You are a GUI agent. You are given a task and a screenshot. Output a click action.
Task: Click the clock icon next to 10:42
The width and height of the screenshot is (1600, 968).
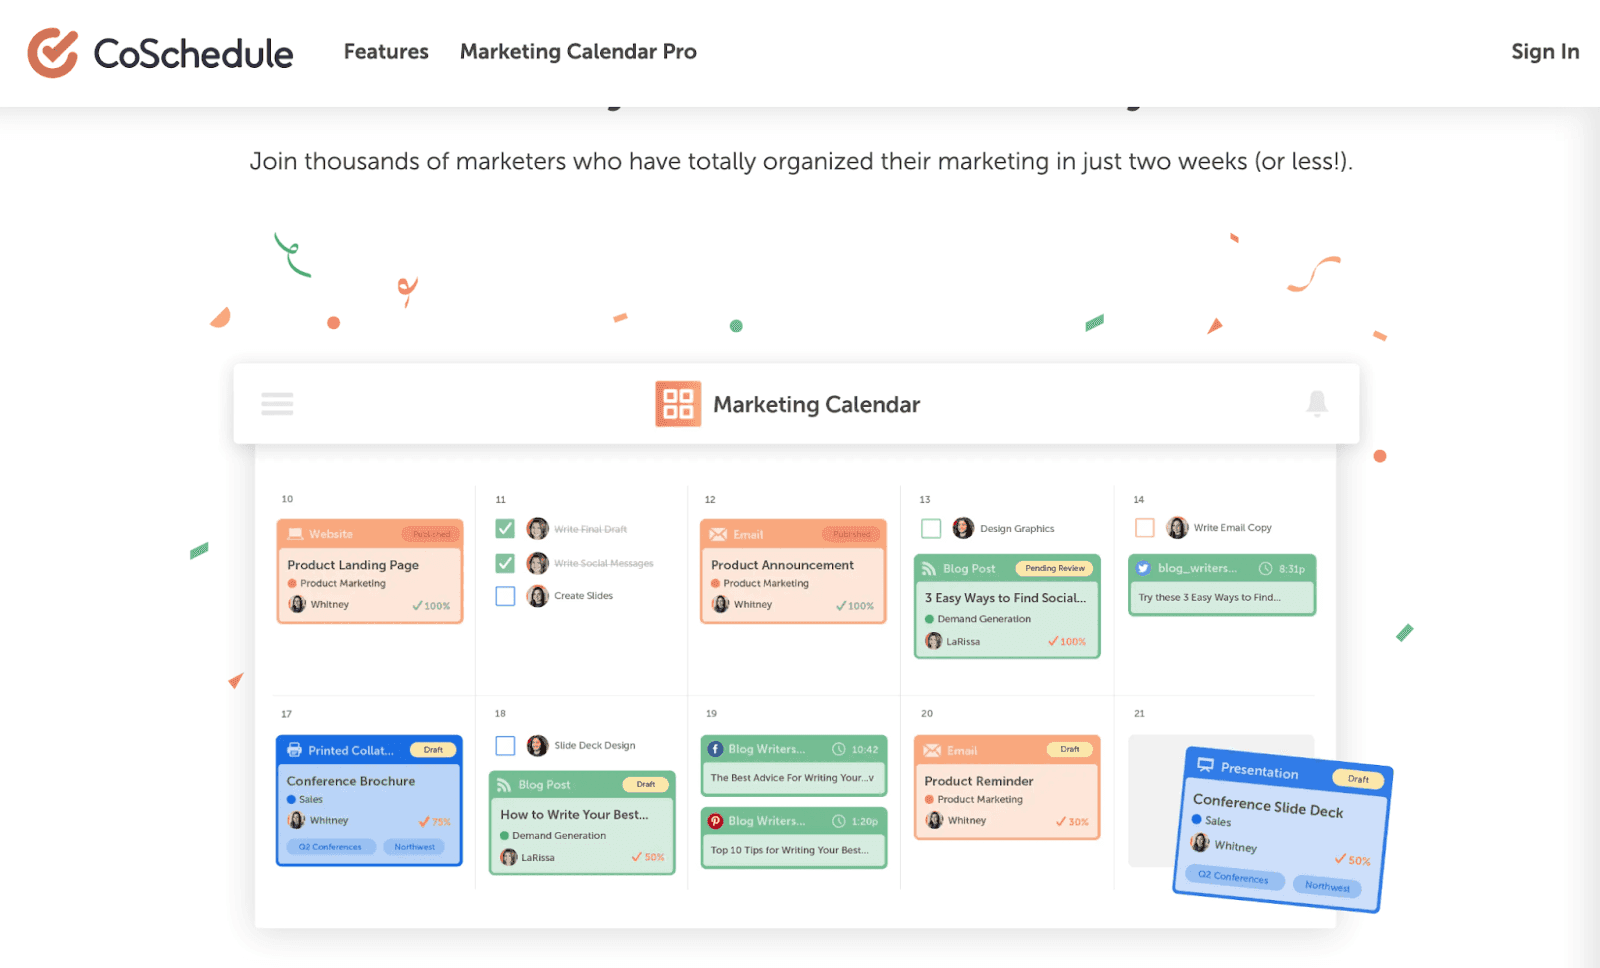click(x=839, y=749)
